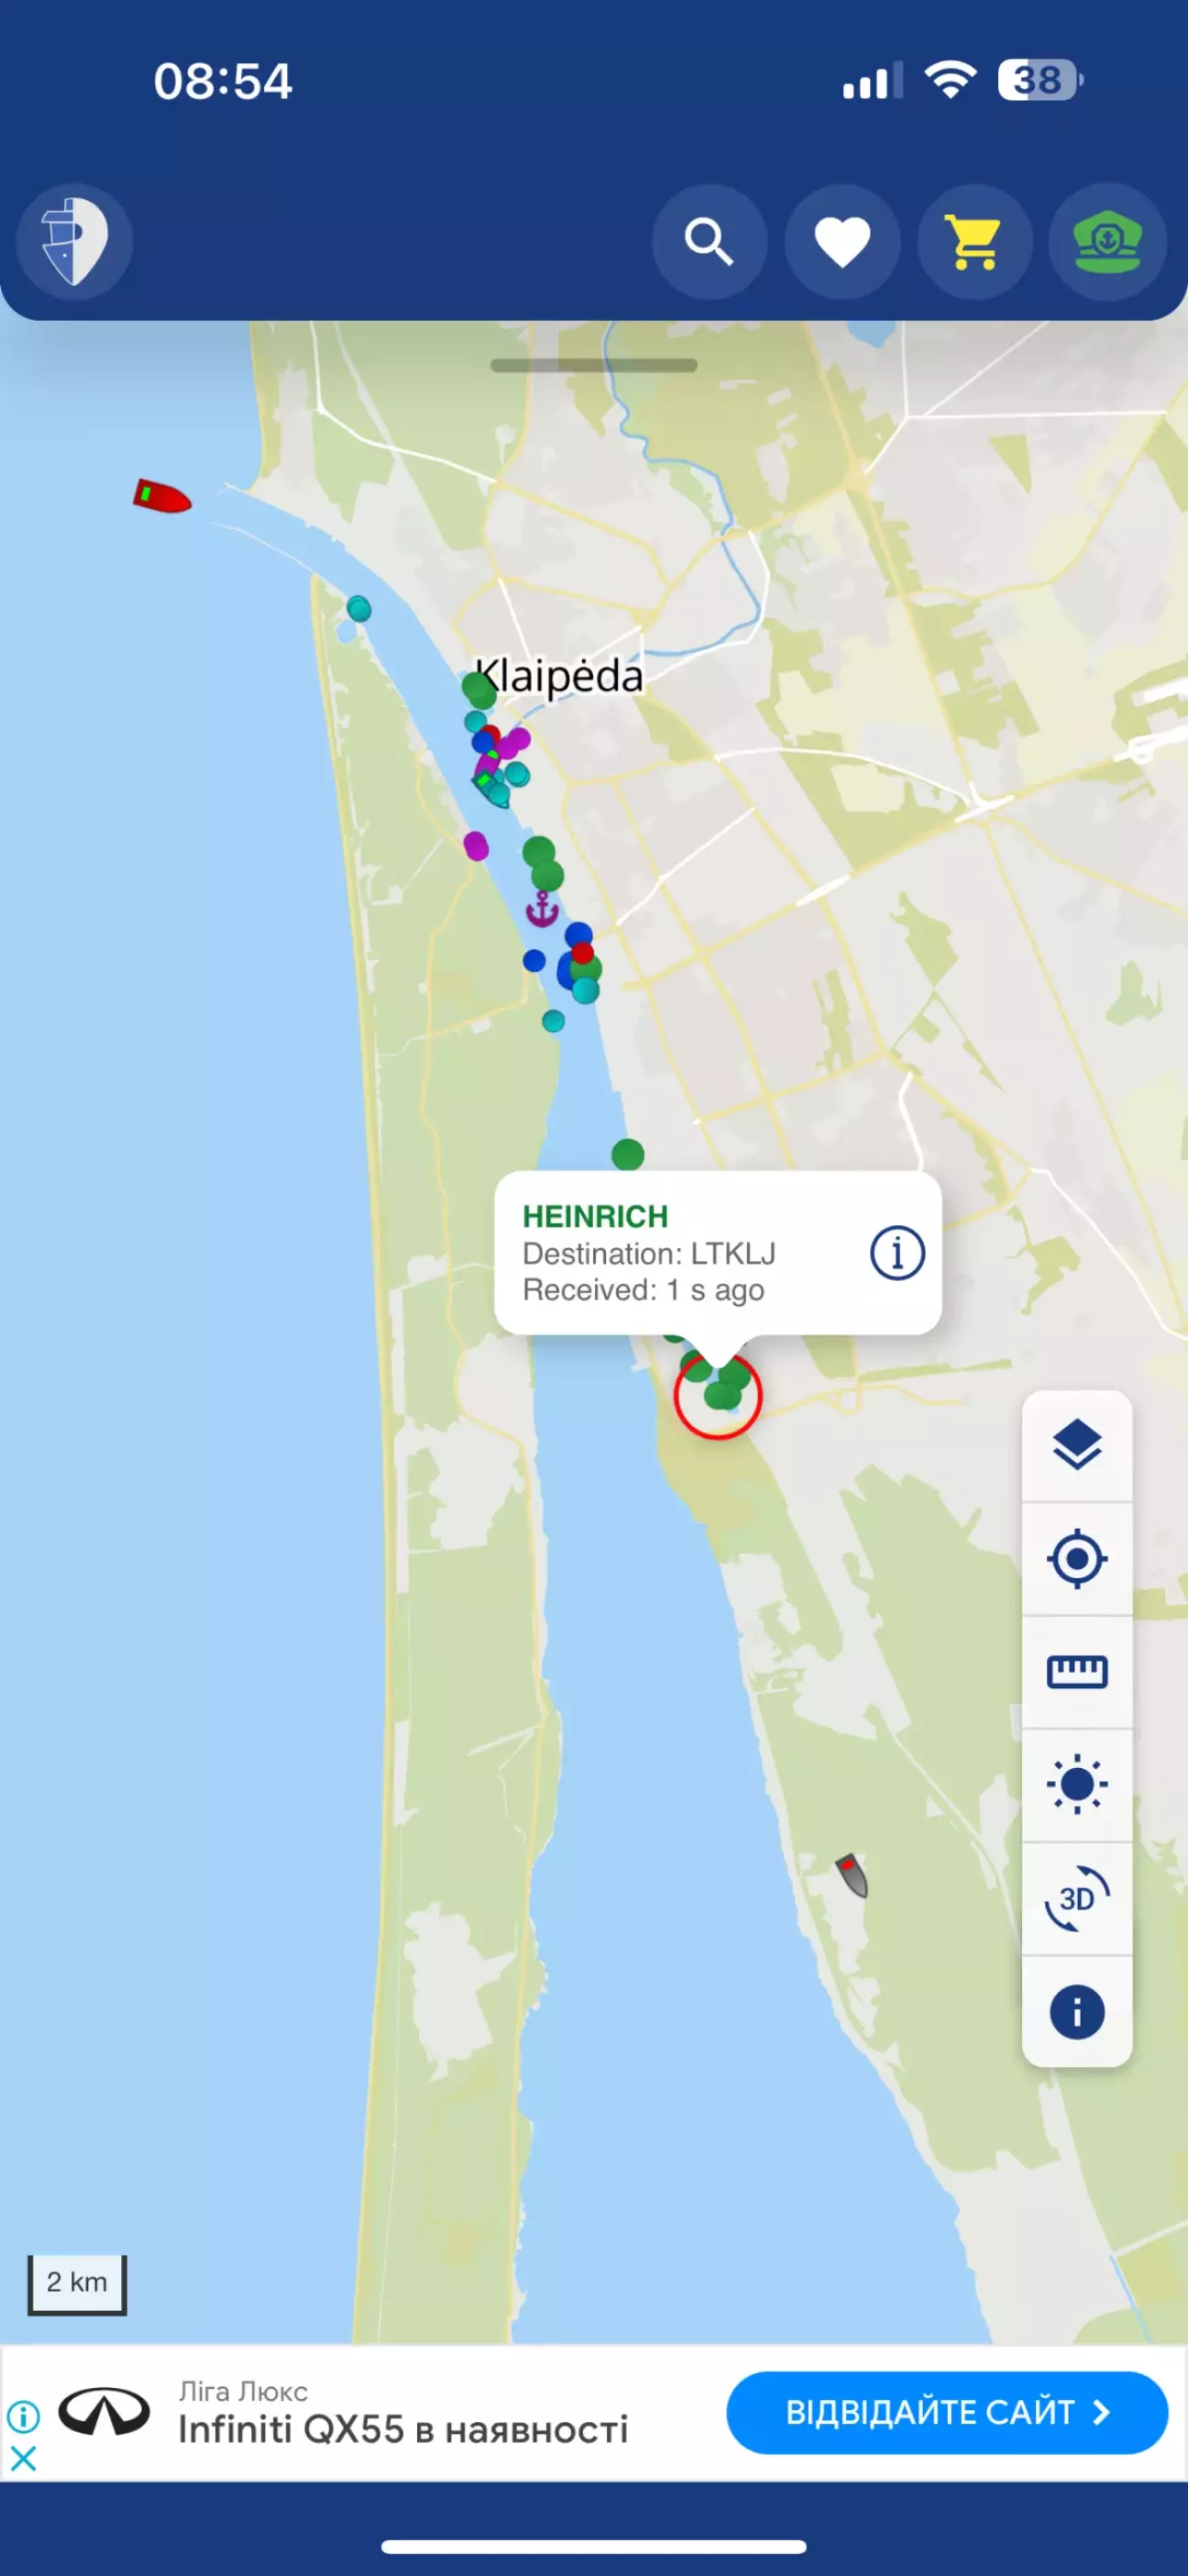Toggle 3D map view

(x=1077, y=1898)
